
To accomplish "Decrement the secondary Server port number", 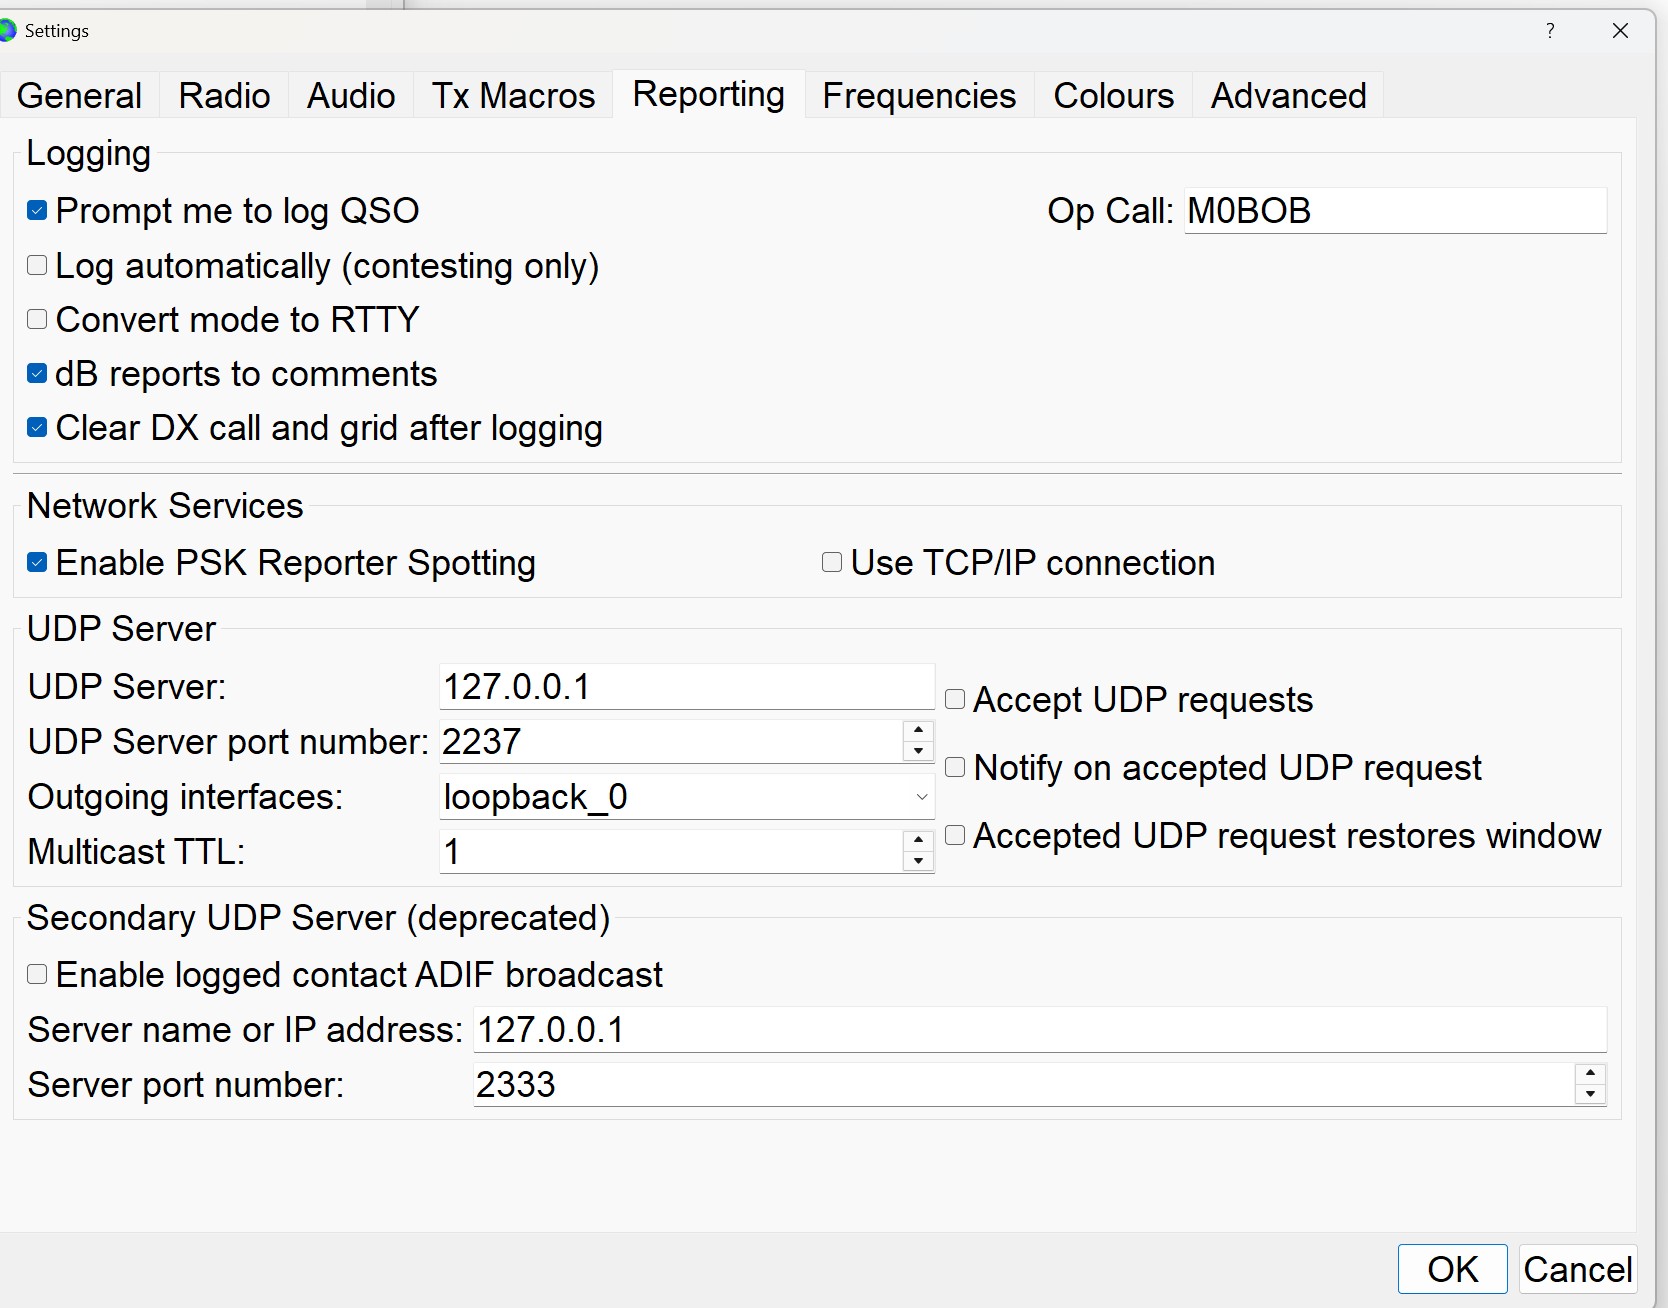I will point(1590,1095).
